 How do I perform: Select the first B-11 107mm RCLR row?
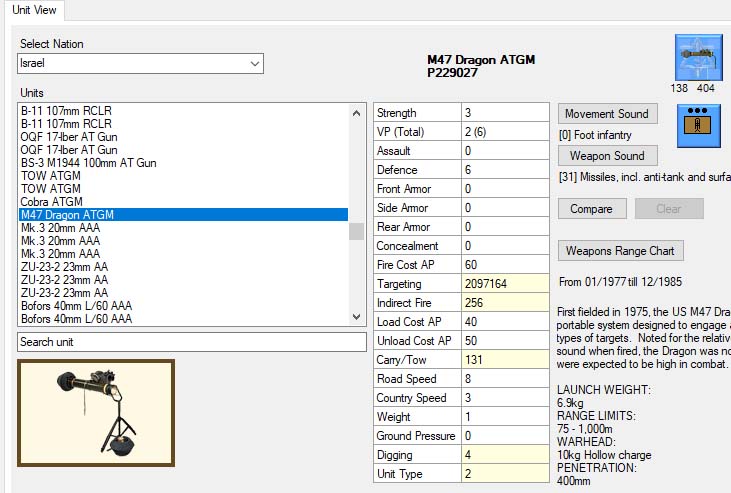point(184,111)
